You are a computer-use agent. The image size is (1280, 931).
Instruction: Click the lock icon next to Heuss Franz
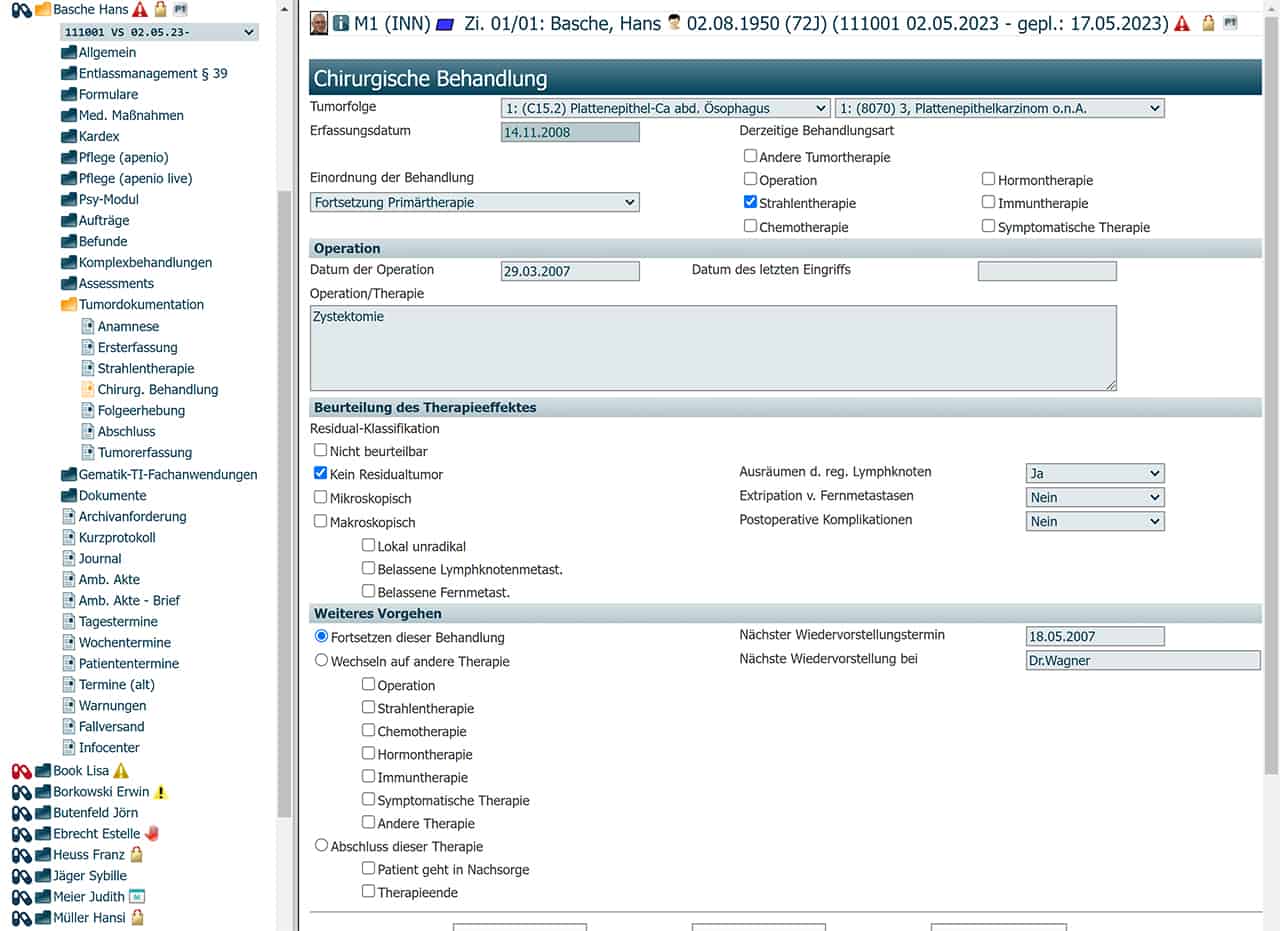[x=137, y=854]
